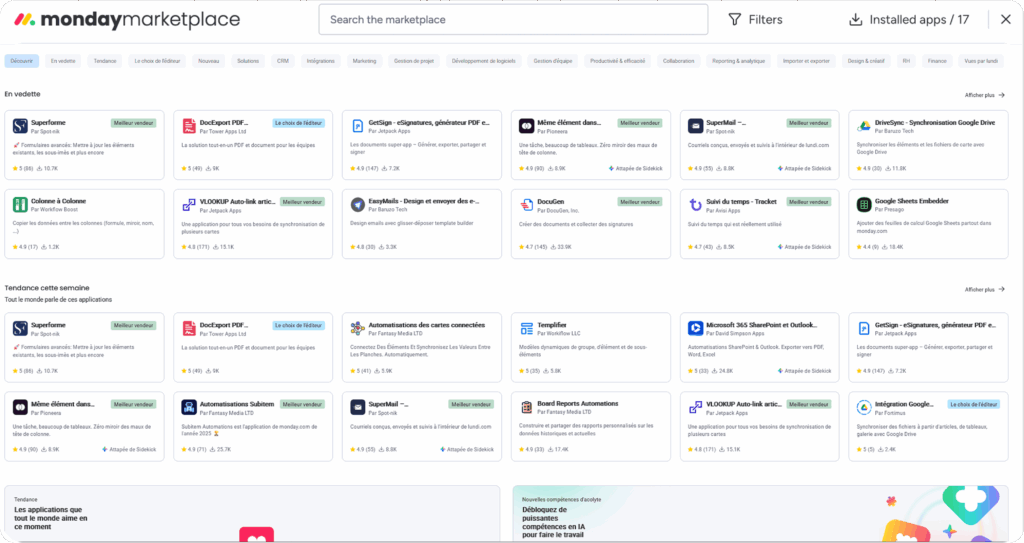The height and width of the screenshot is (543, 1024).
Task: Switch to the Collaboration category tab
Action: pos(679,61)
